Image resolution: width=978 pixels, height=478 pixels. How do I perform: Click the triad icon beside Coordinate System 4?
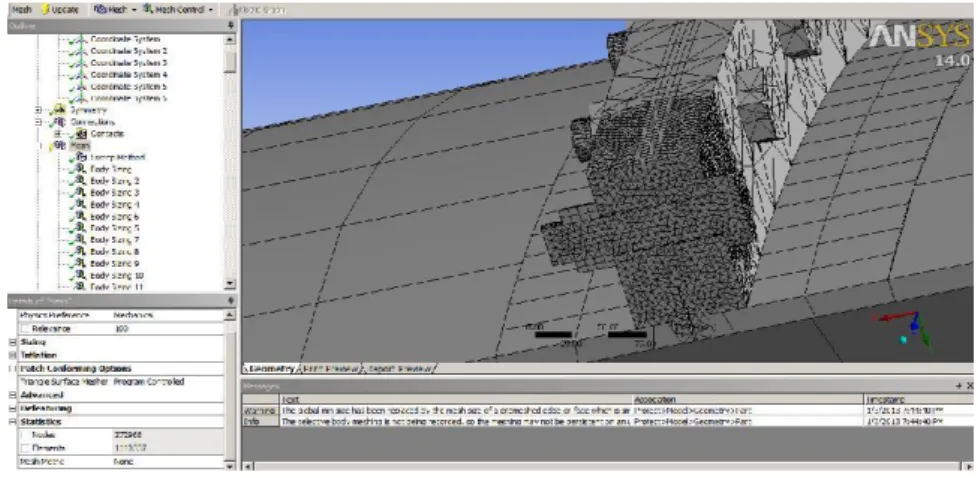click(81, 75)
